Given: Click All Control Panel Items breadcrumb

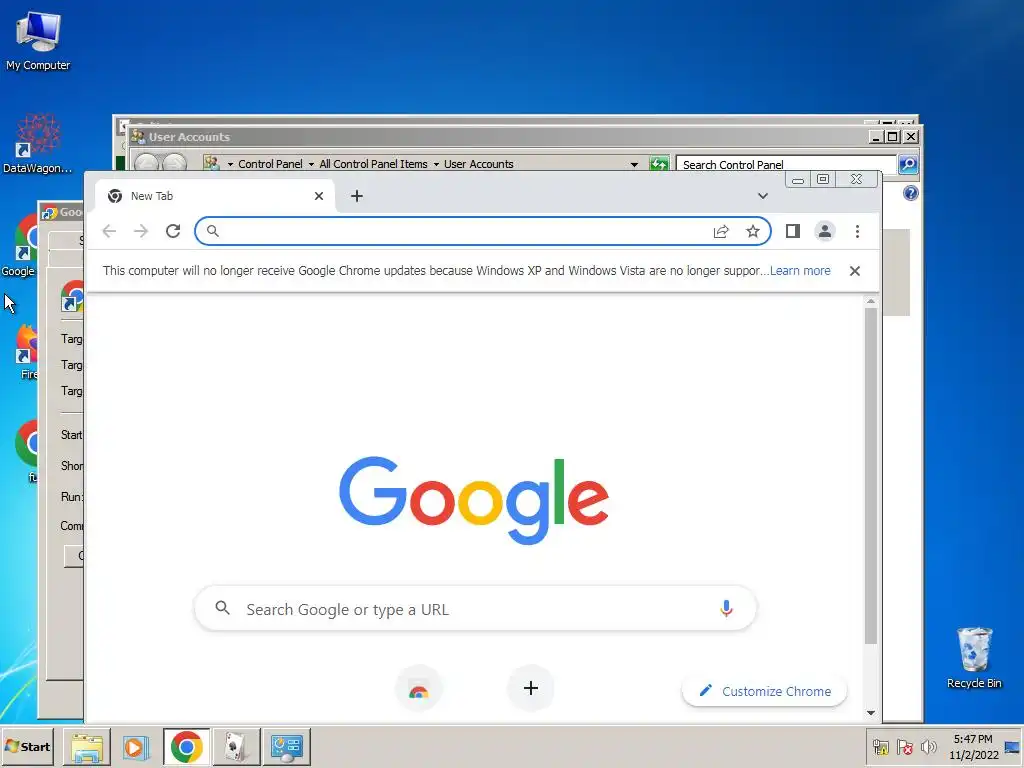Looking at the screenshot, I should coord(374,164).
